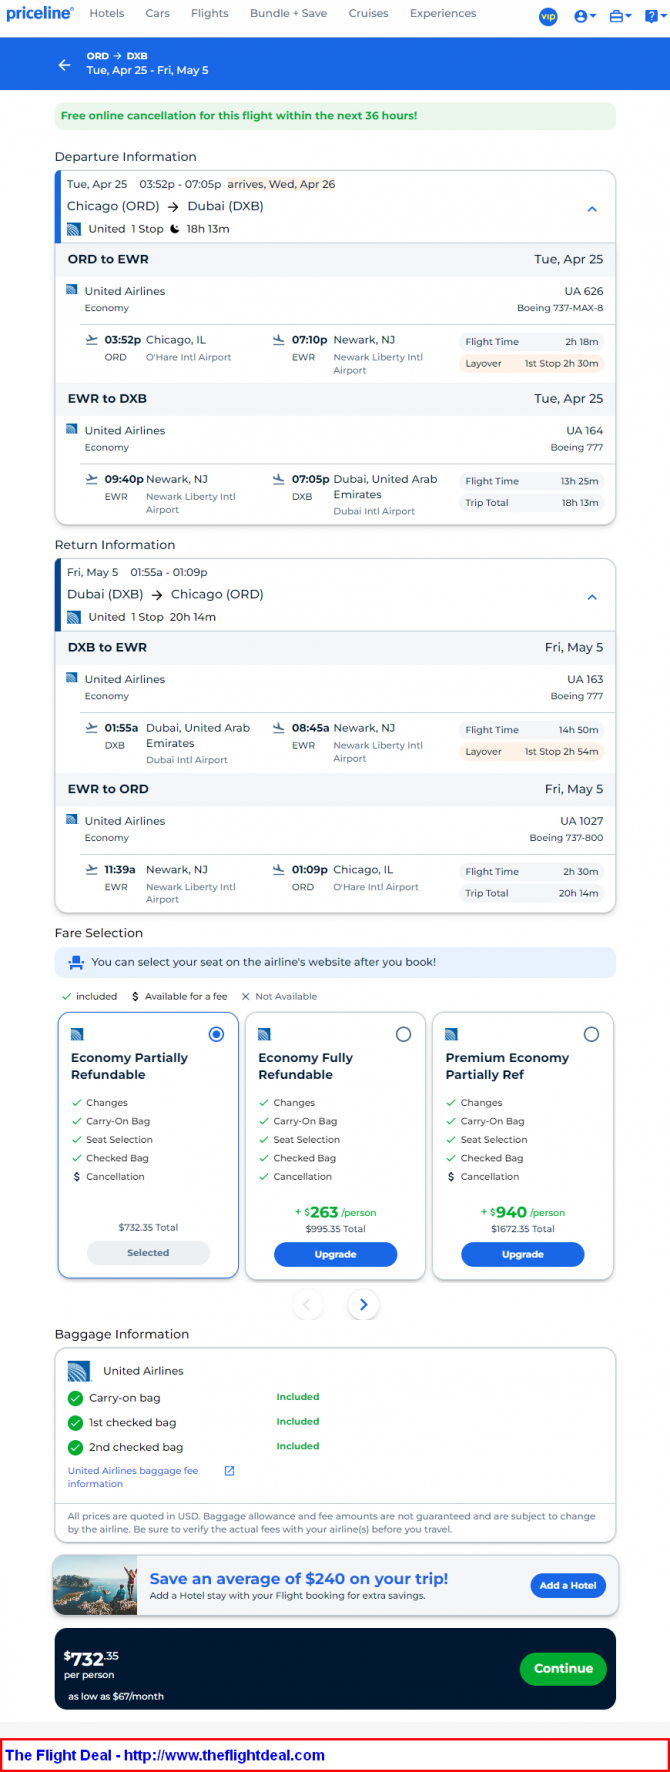Open the Cars menu item
The image size is (670, 1772).
coord(157,14)
